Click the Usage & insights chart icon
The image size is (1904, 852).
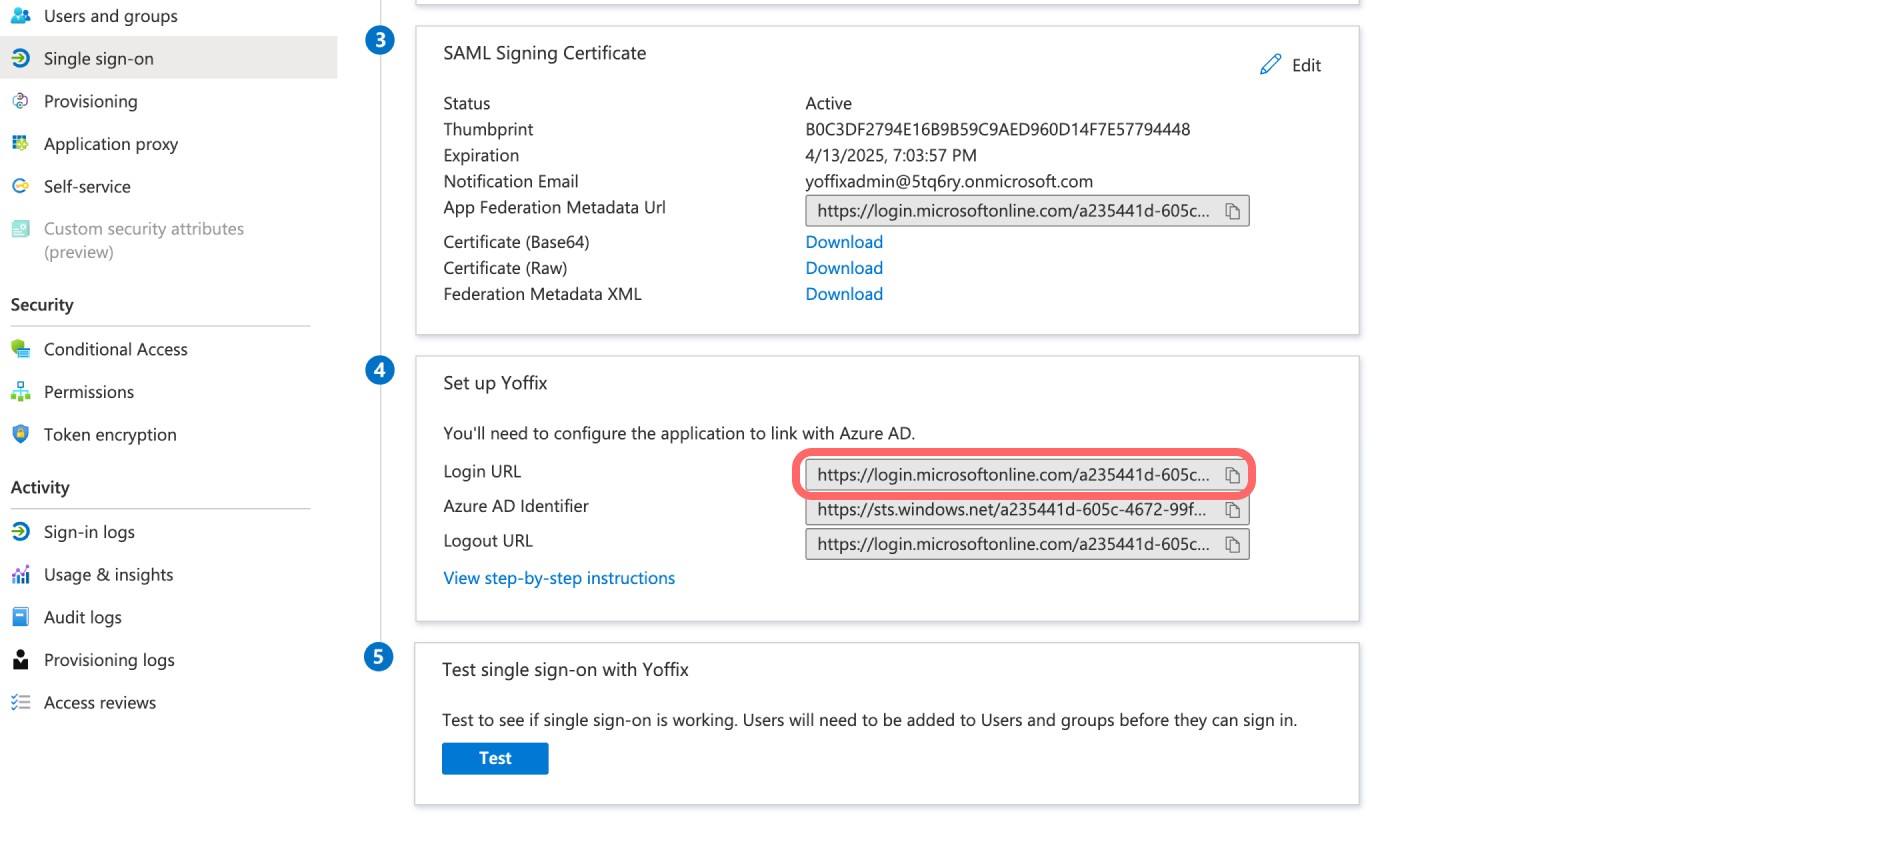[20, 575]
